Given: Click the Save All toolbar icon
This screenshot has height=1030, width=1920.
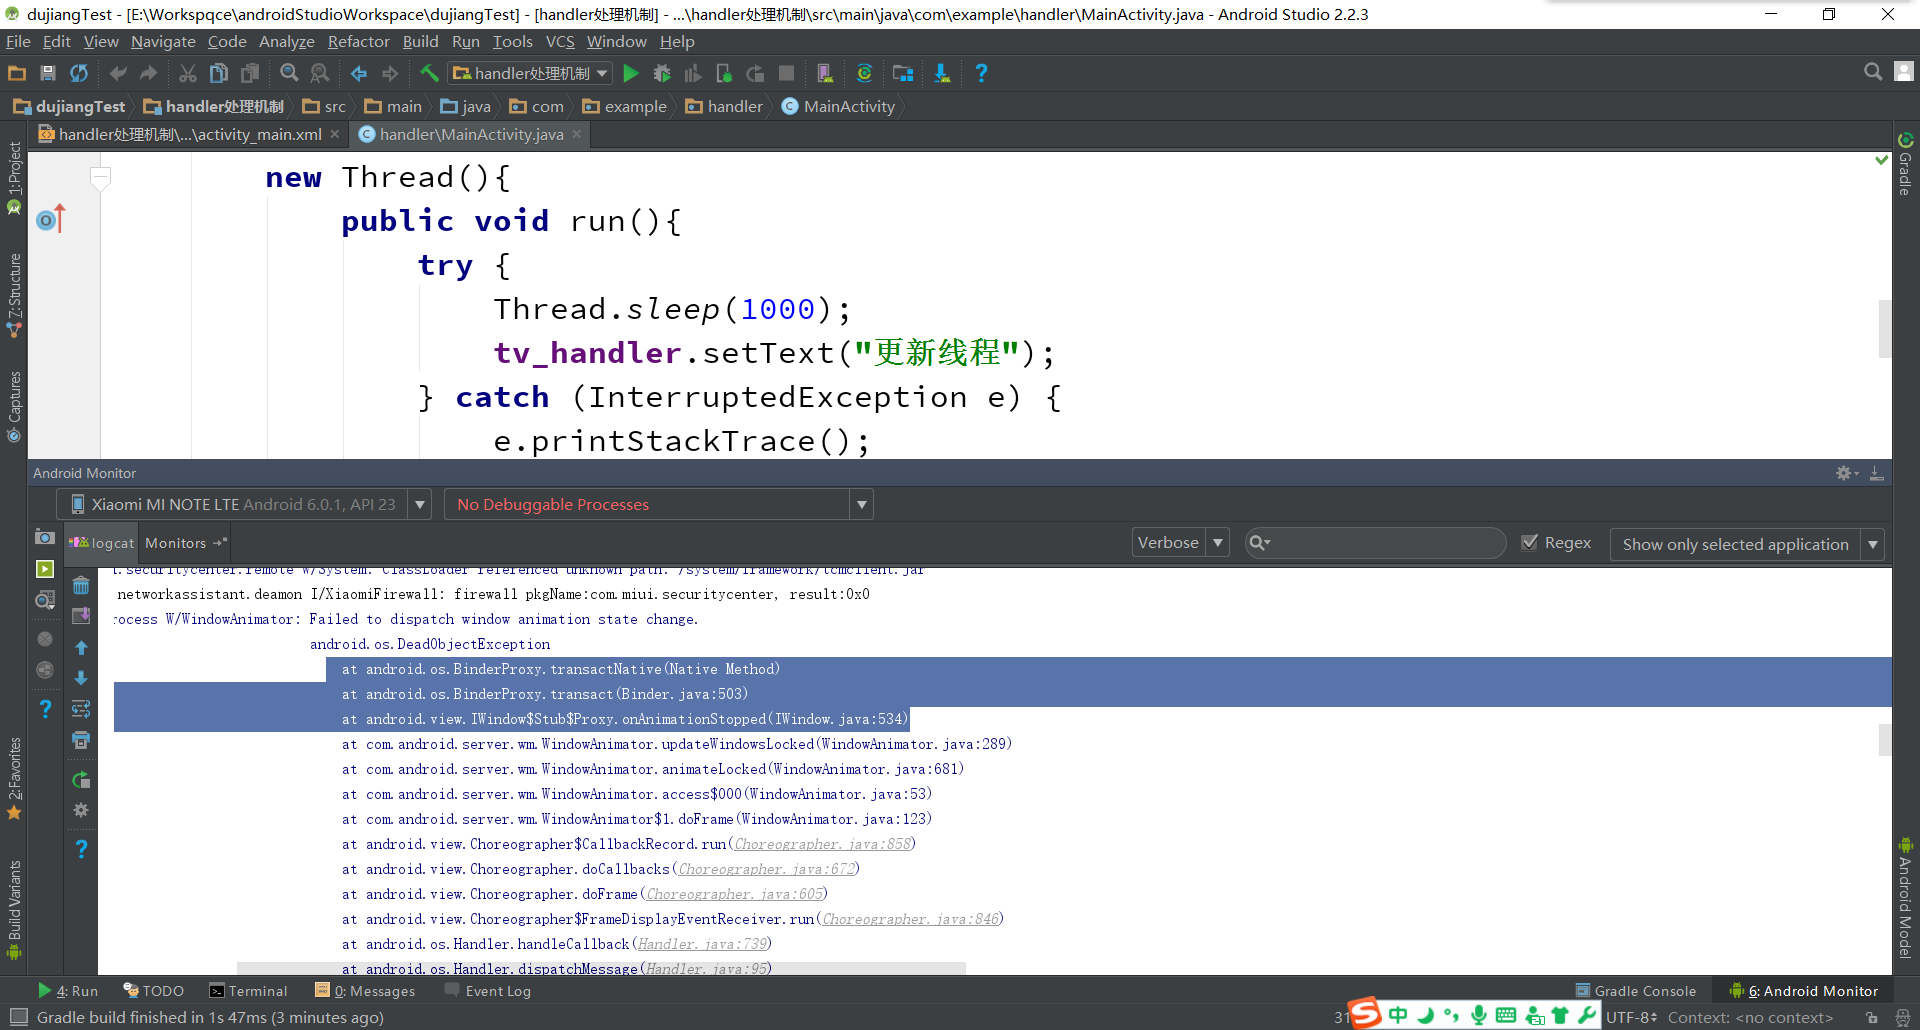Looking at the screenshot, I should [x=47, y=73].
